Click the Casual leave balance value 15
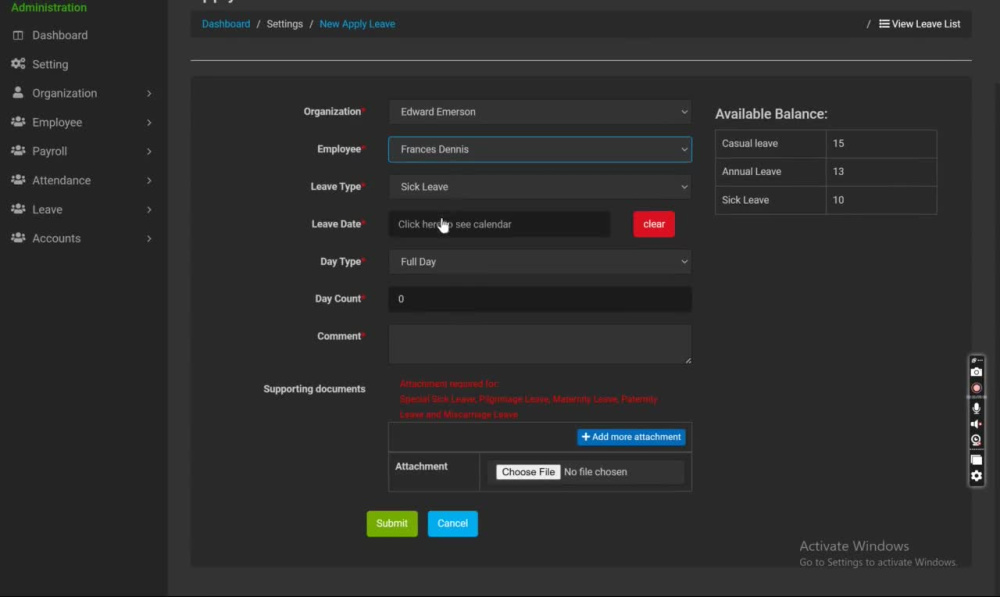The height and width of the screenshot is (597, 1000). pyautogui.click(x=838, y=144)
